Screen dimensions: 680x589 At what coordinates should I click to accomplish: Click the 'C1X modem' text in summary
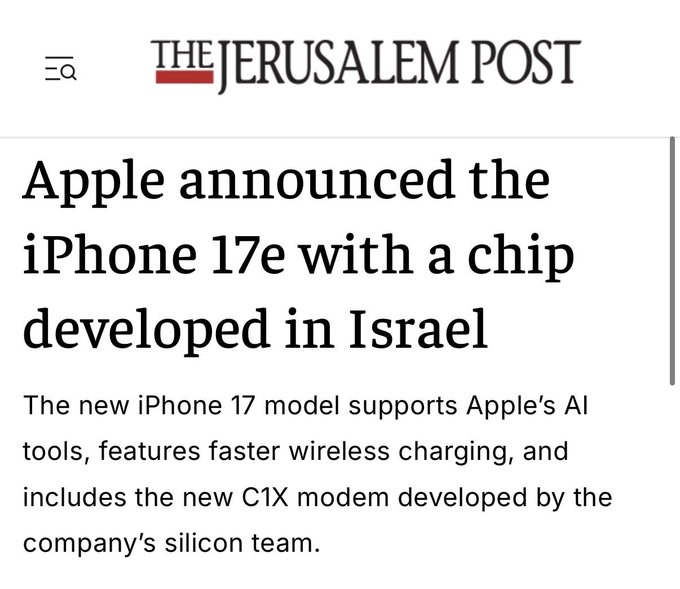pos(315,497)
